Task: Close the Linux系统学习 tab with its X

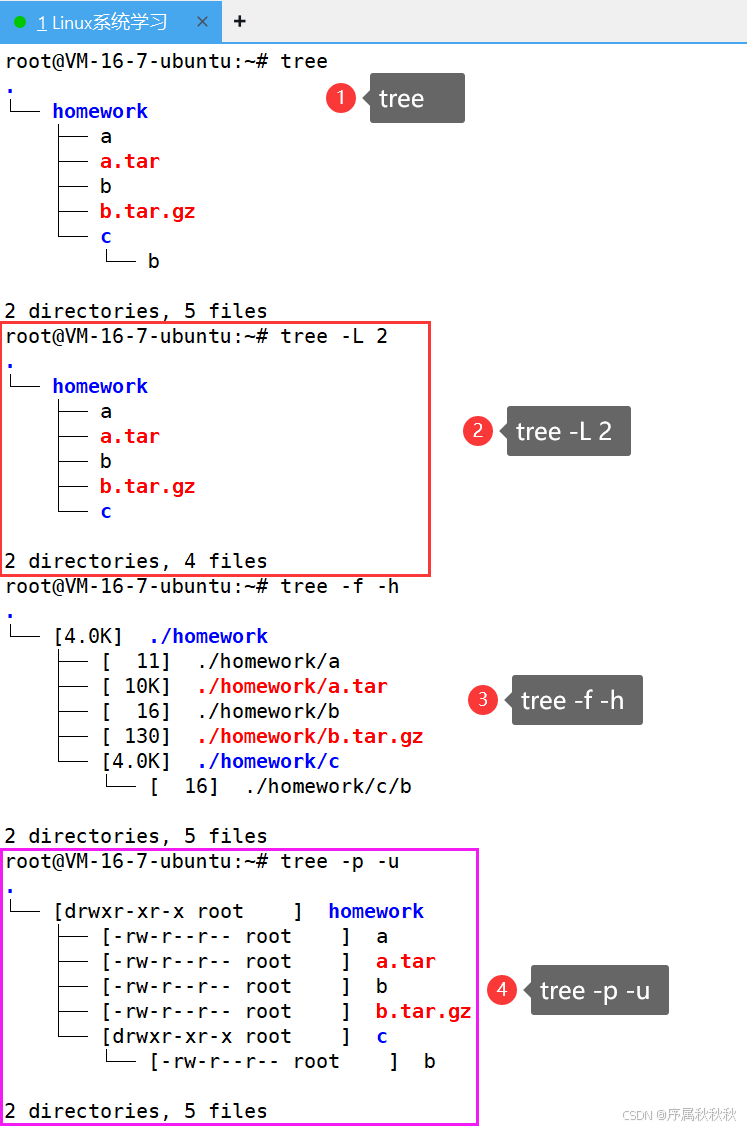Action: pos(202,22)
